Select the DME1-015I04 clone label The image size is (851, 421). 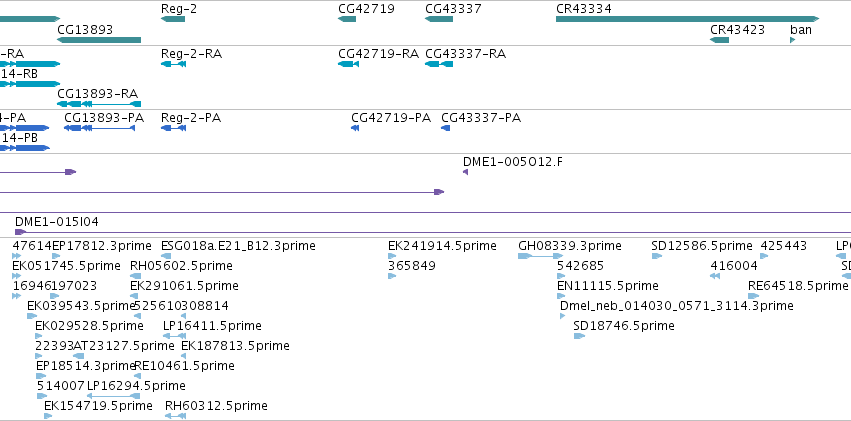click(x=57, y=222)
